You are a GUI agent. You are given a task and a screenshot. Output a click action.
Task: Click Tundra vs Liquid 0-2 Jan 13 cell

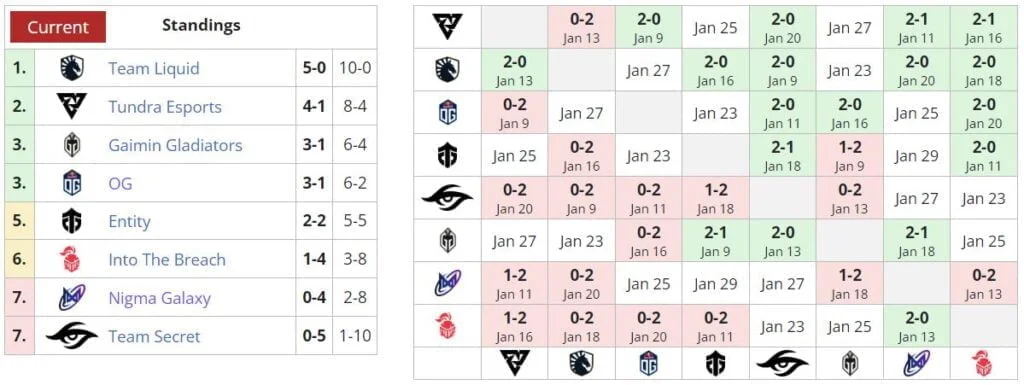581,27
